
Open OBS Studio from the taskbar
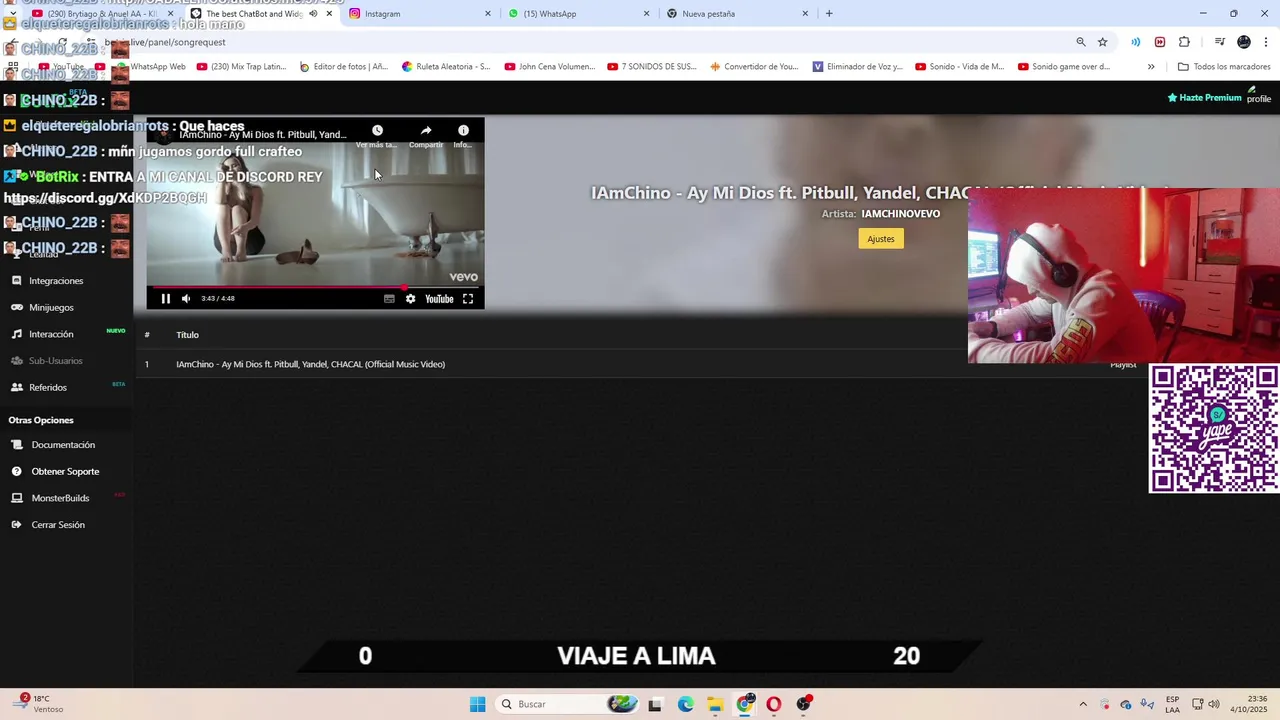click(x=804, y=704)
